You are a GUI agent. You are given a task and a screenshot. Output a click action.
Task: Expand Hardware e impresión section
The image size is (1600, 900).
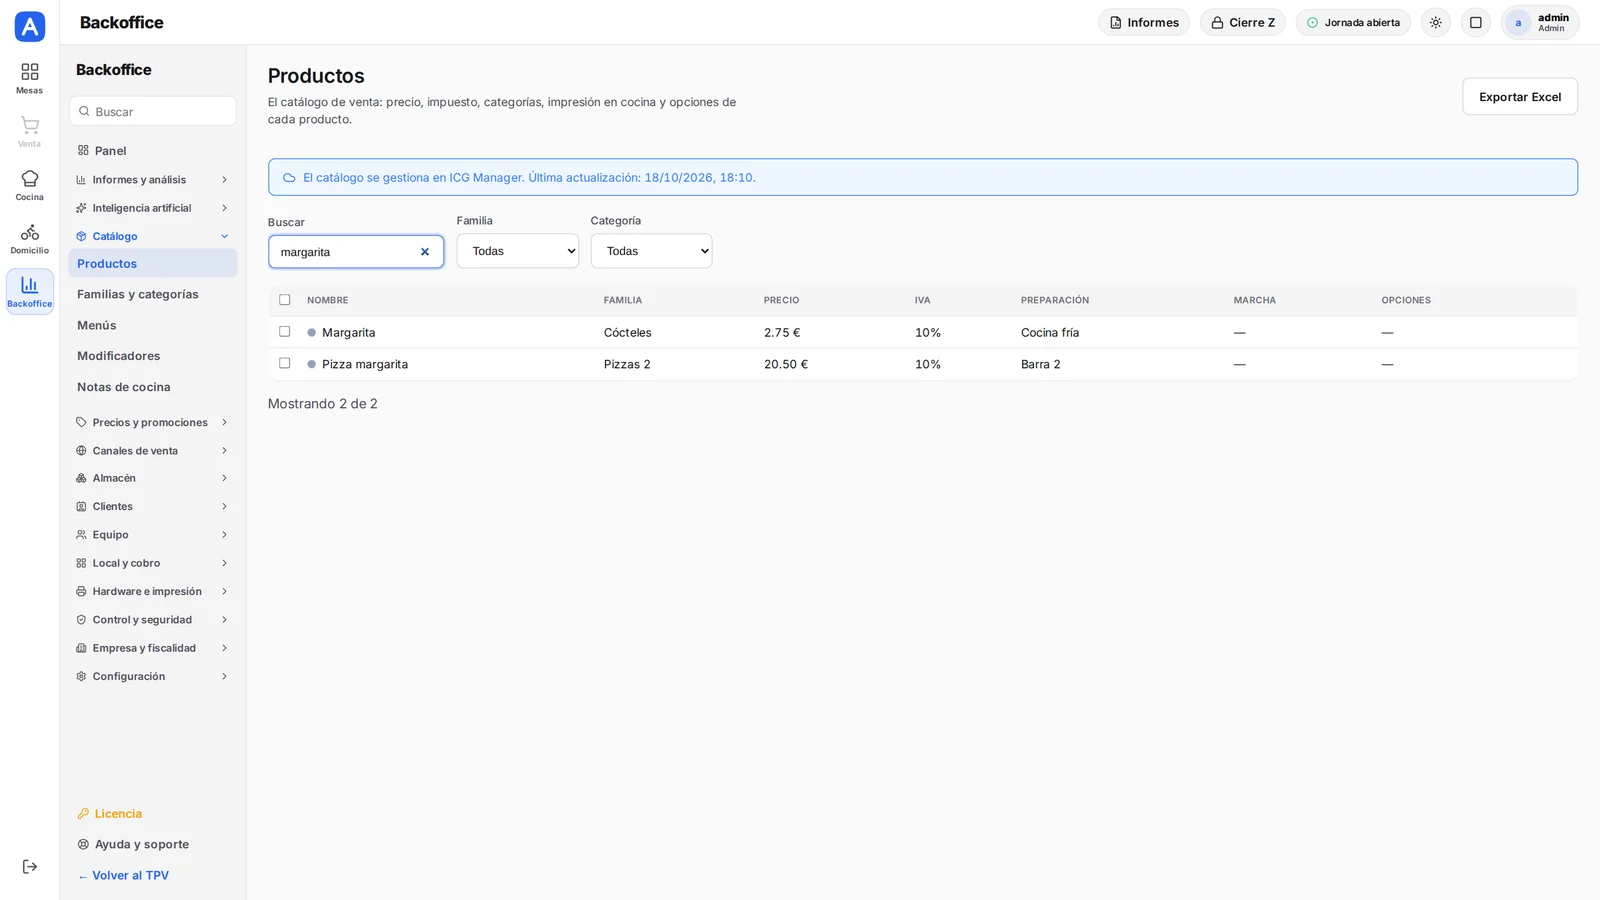[152, 591]
